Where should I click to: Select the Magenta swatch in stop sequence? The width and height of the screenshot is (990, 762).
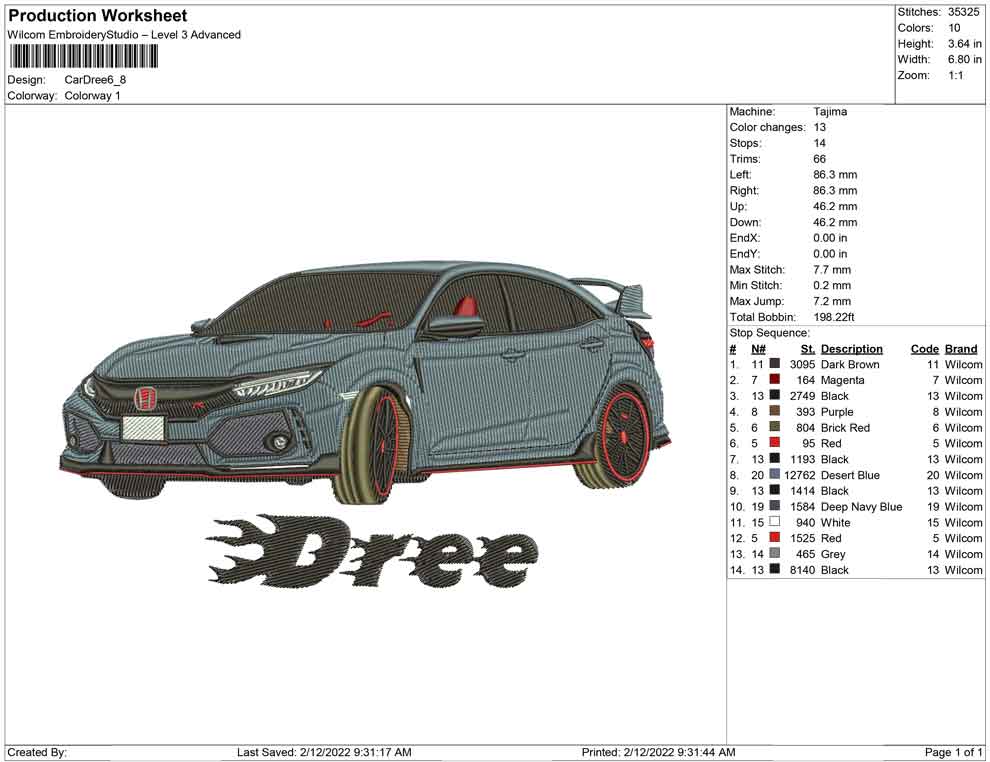click(774, 381)
